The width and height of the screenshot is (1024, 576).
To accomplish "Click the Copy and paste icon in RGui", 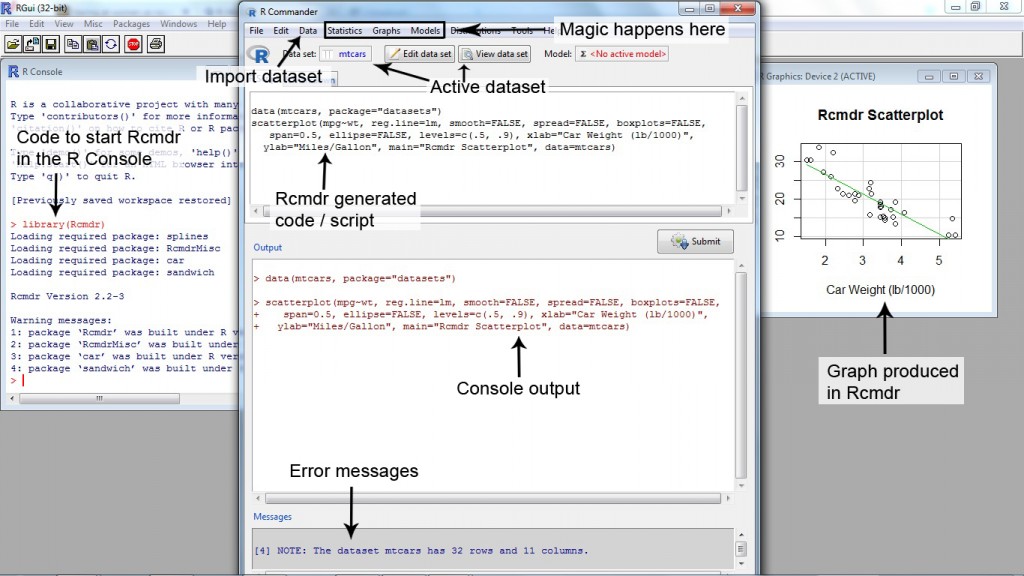I will tap(111, 44).
